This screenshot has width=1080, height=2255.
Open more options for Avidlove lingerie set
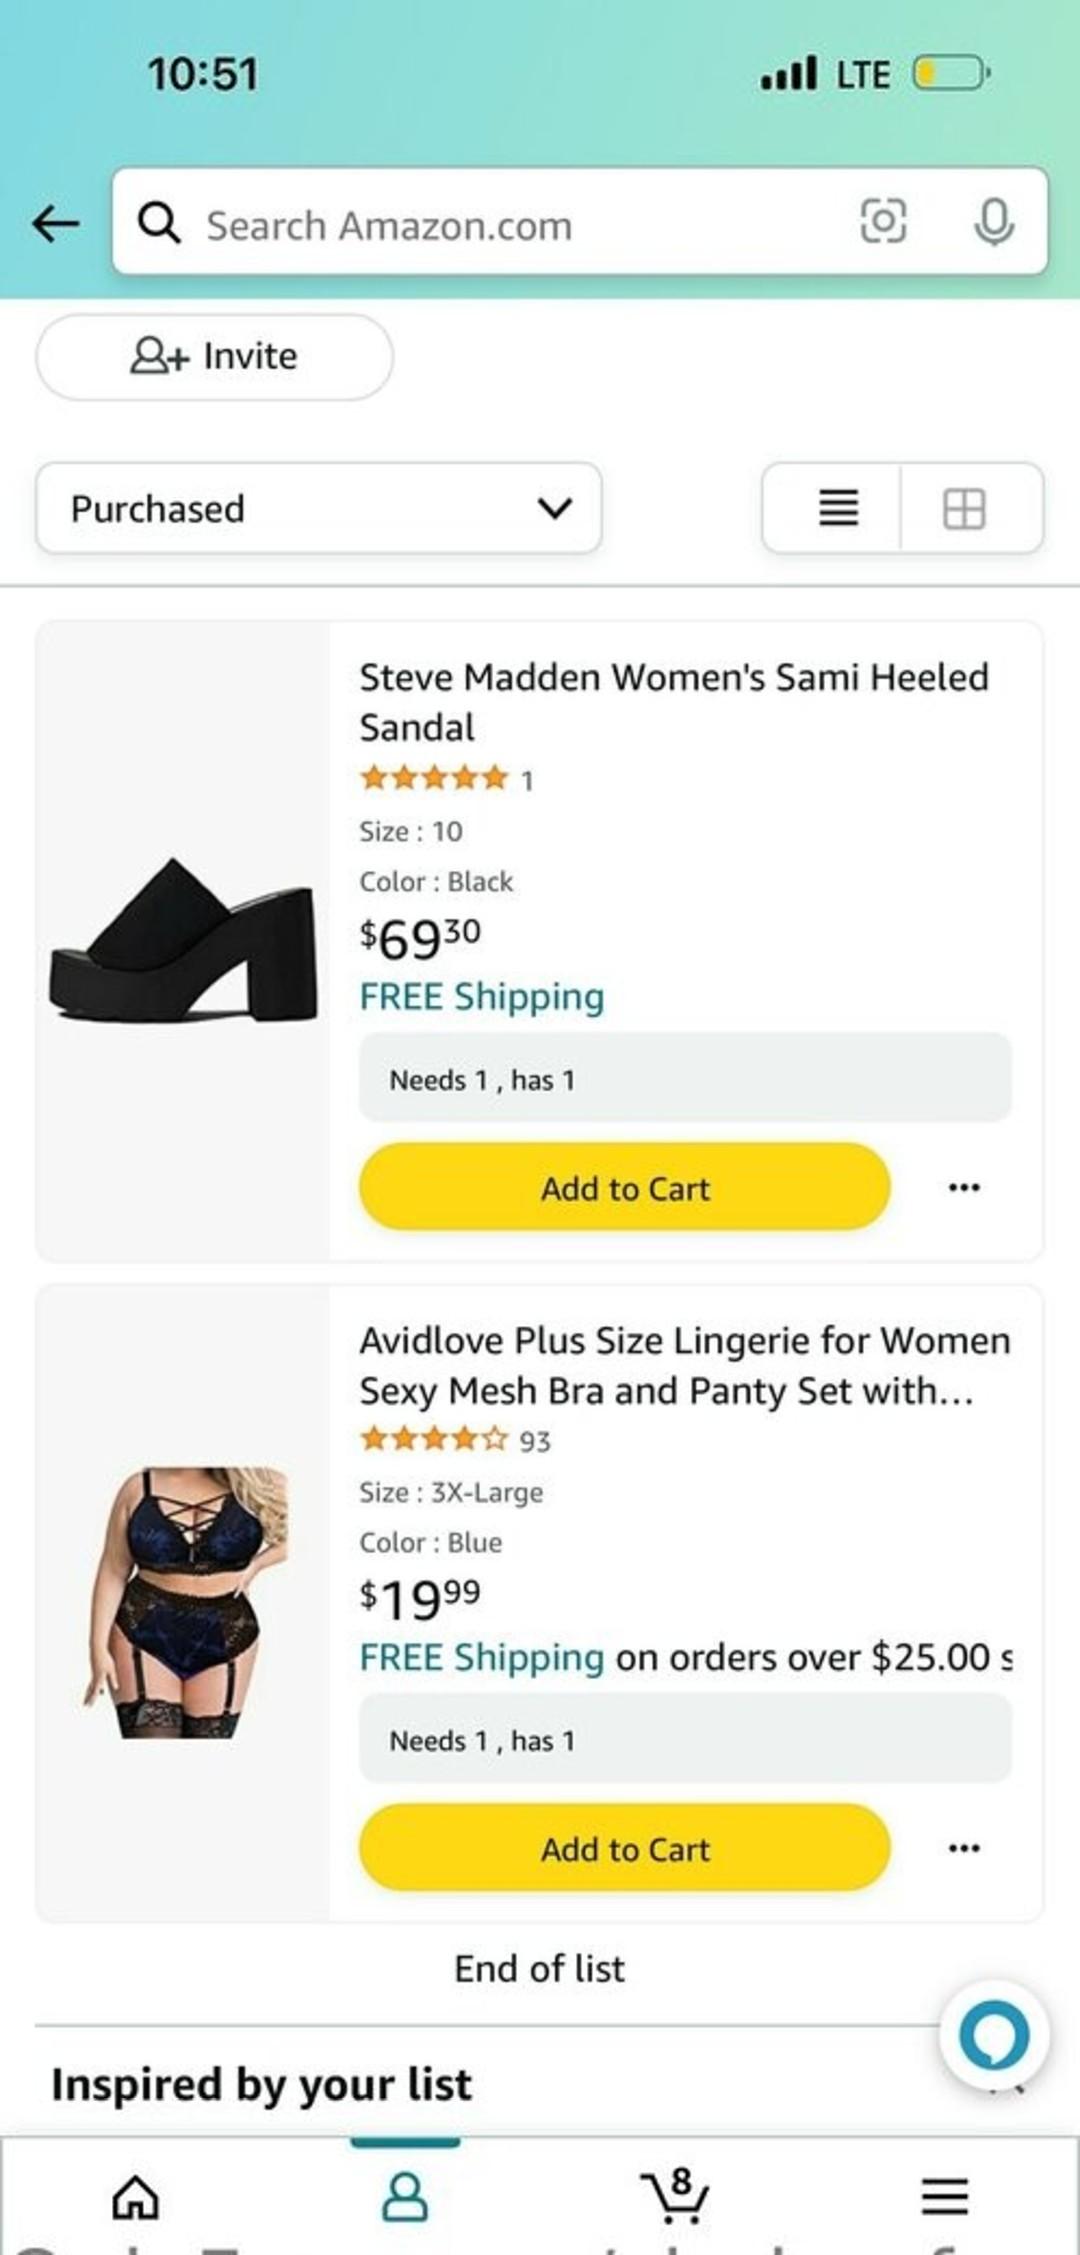coord(964,1848)
